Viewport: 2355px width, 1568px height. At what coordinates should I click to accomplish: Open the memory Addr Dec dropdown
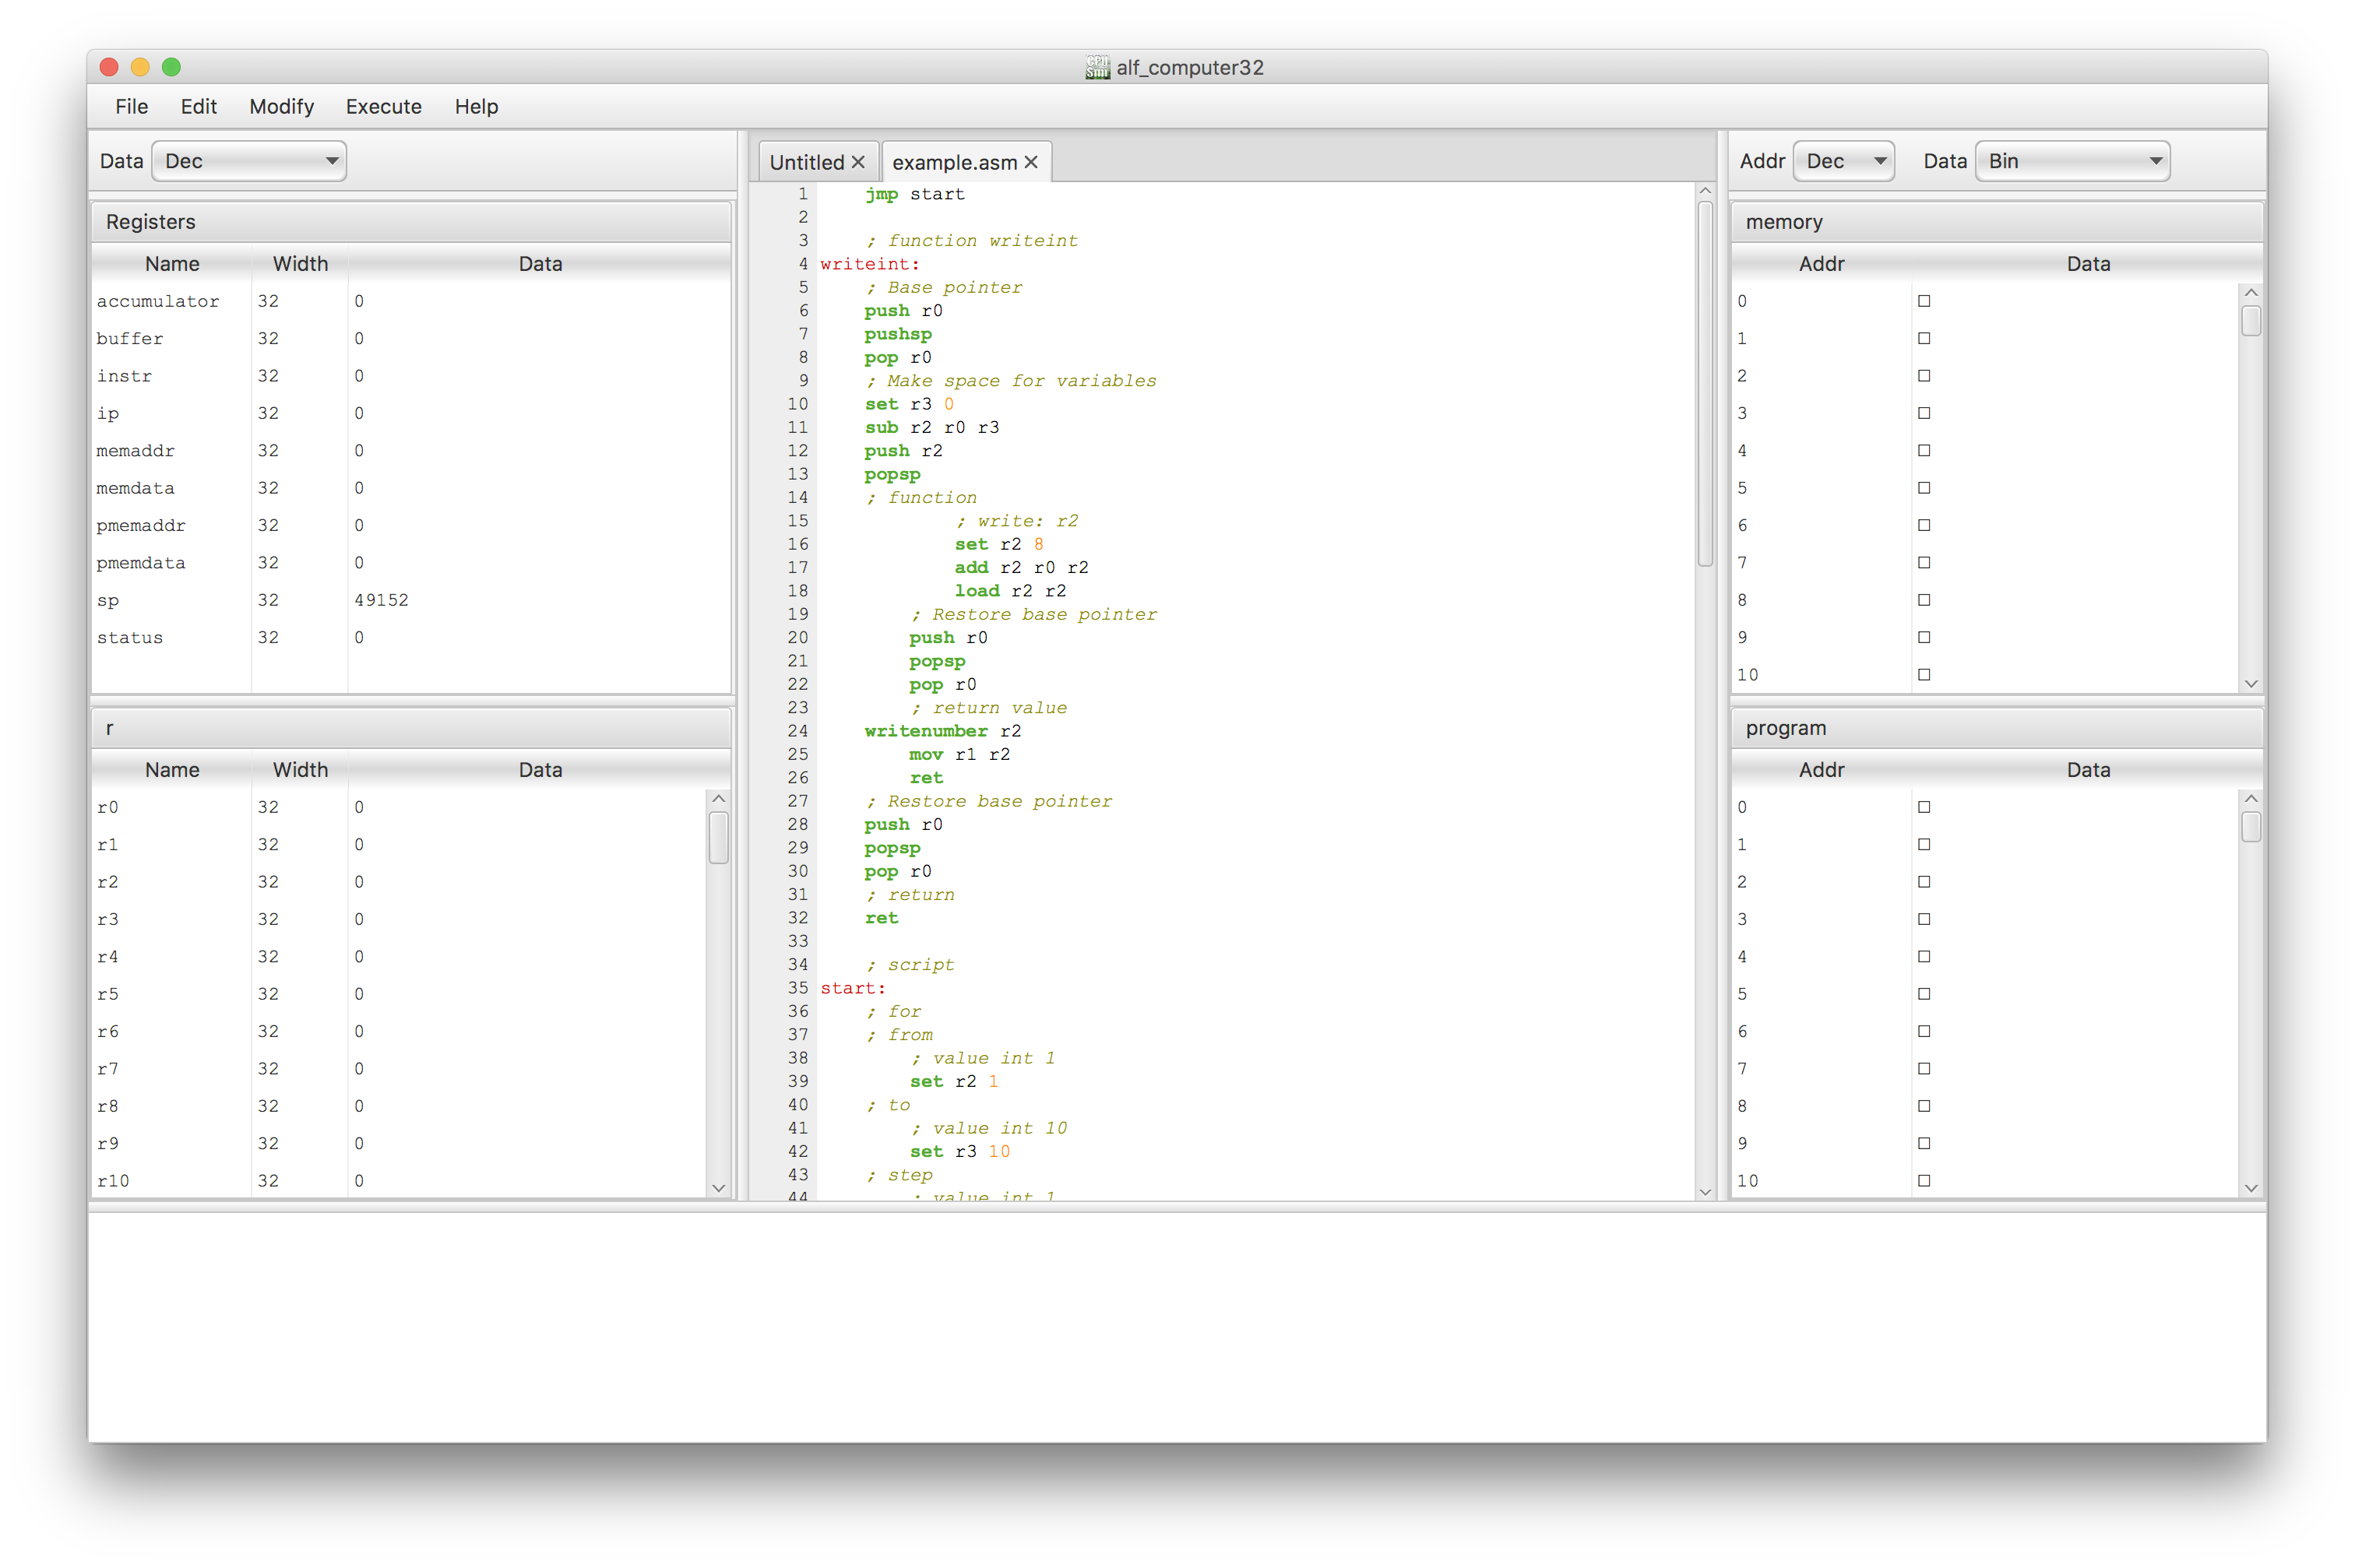(x=1844, y=161)
